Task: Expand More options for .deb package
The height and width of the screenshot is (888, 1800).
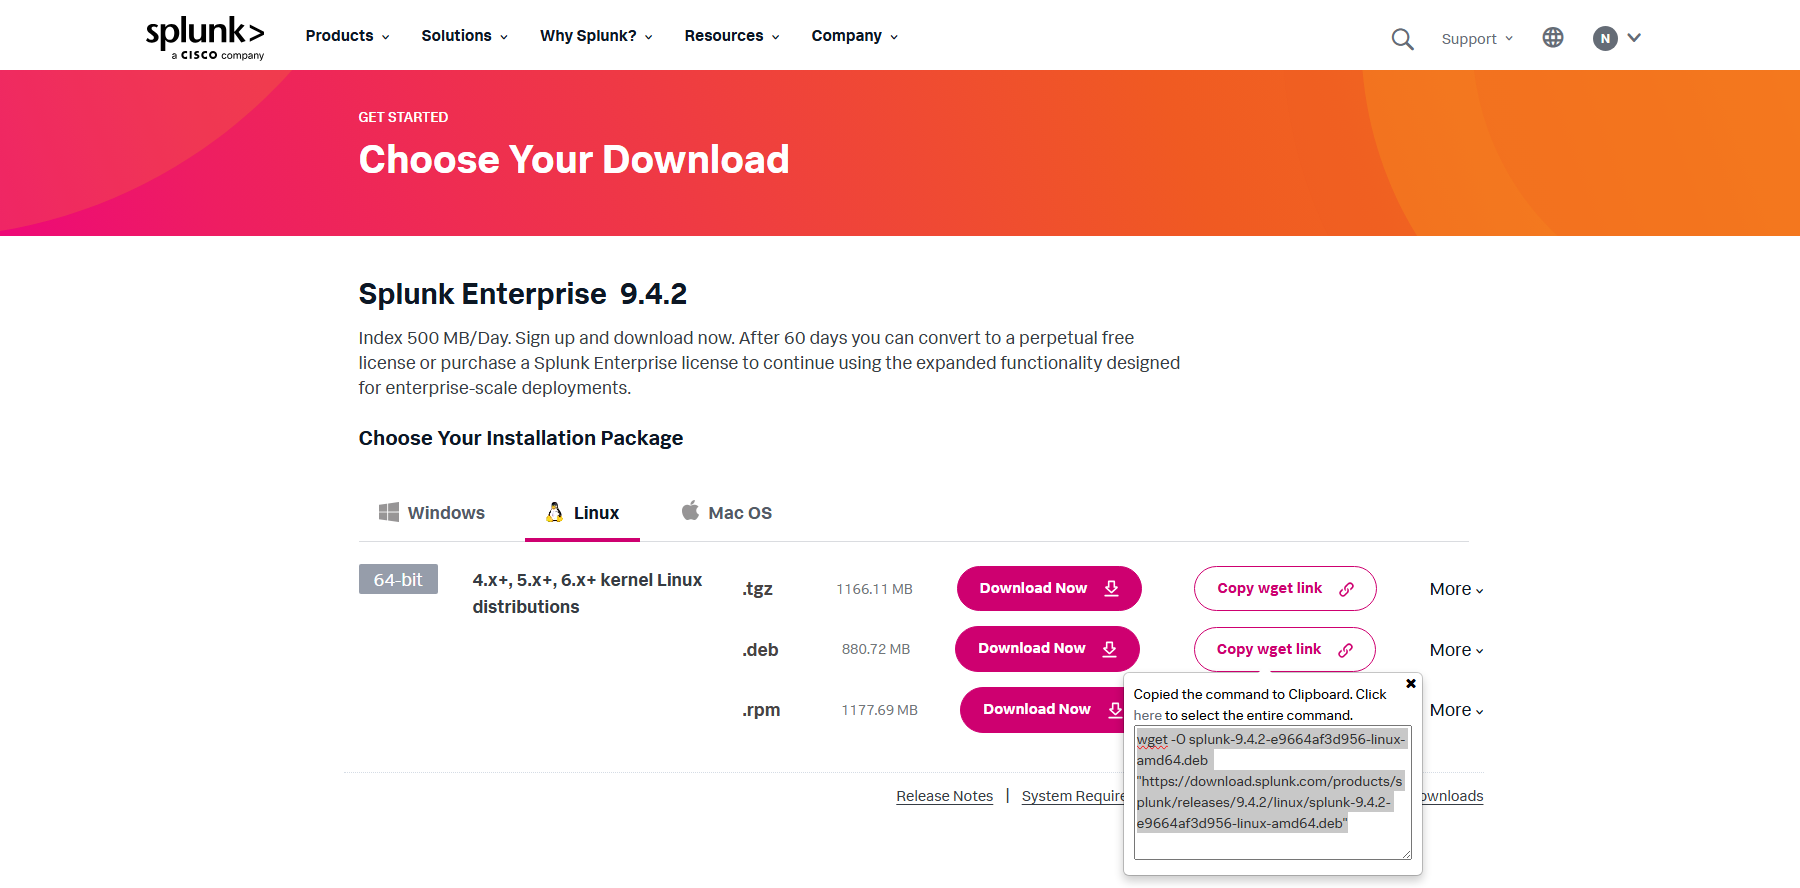Action: (1456, 650)
